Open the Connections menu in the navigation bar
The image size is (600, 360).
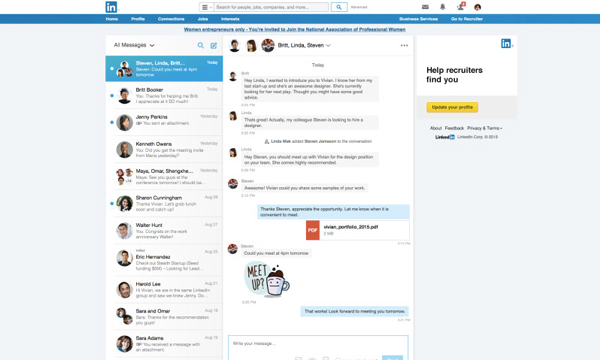point(171,19)
